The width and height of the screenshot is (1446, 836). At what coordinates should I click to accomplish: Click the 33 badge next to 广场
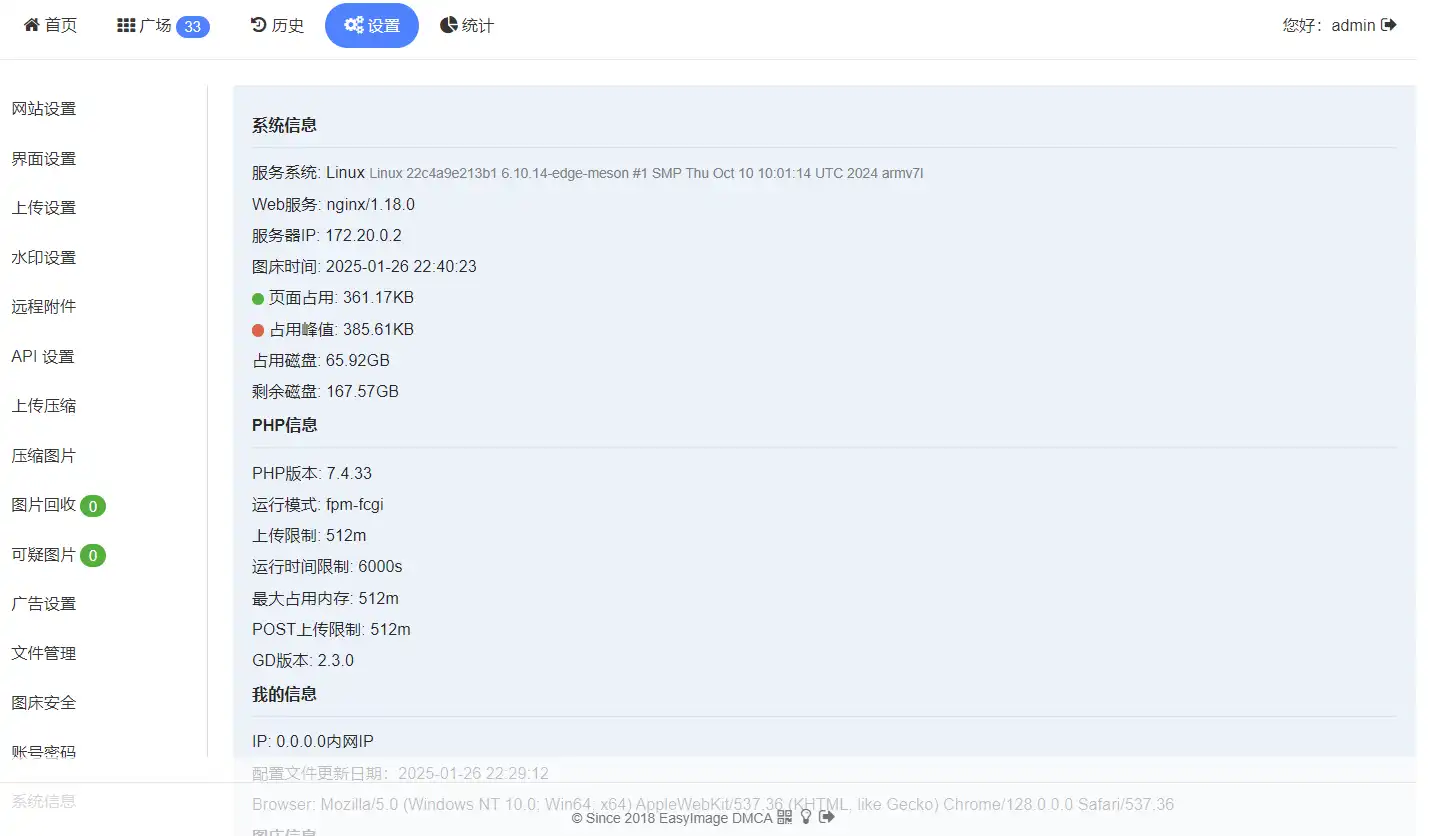[x=193, y=26]
